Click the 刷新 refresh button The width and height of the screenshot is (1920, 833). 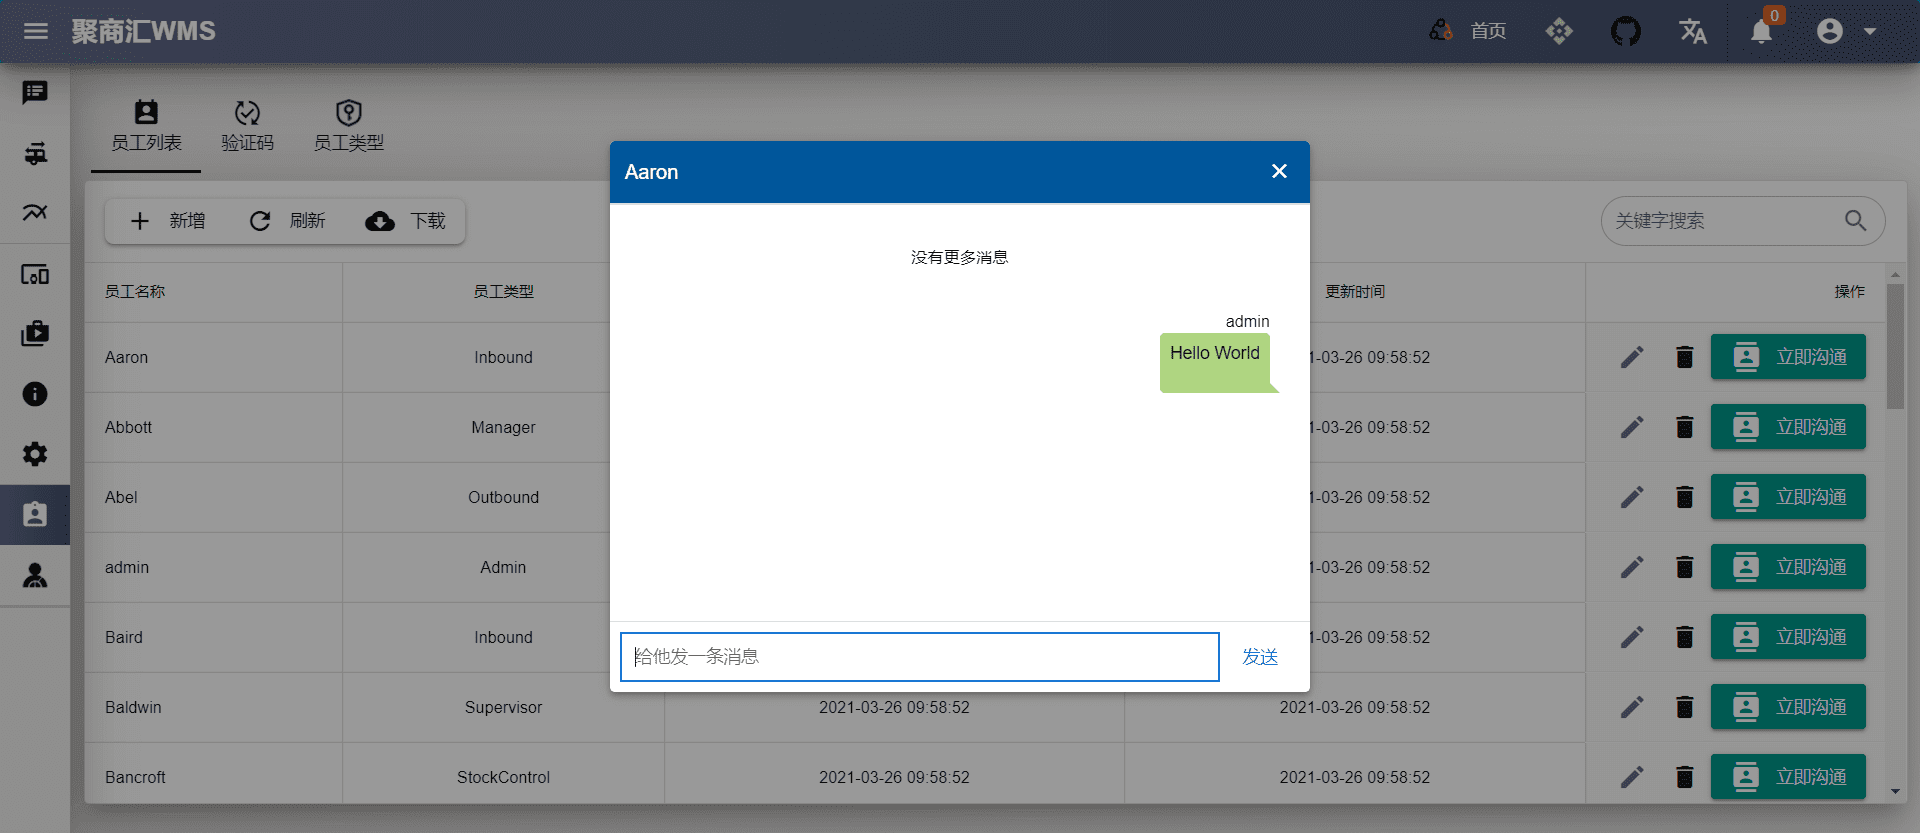coord(287,221)
